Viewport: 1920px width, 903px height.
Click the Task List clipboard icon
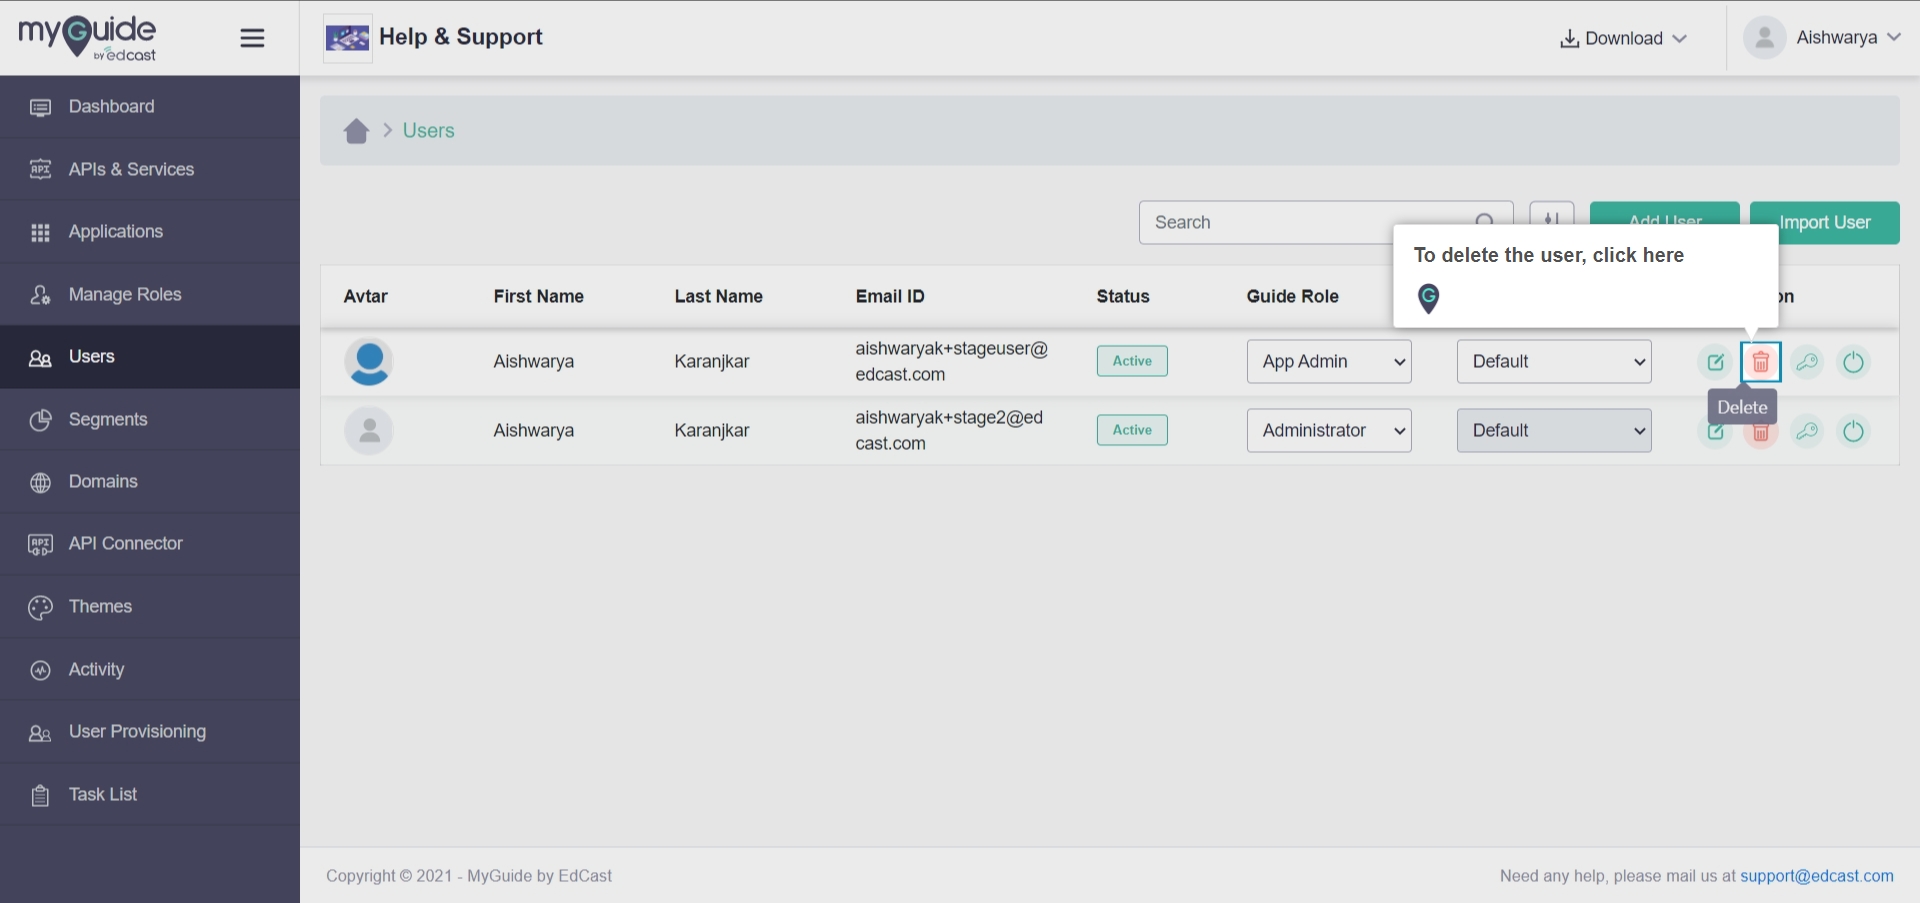pos(40,796)
